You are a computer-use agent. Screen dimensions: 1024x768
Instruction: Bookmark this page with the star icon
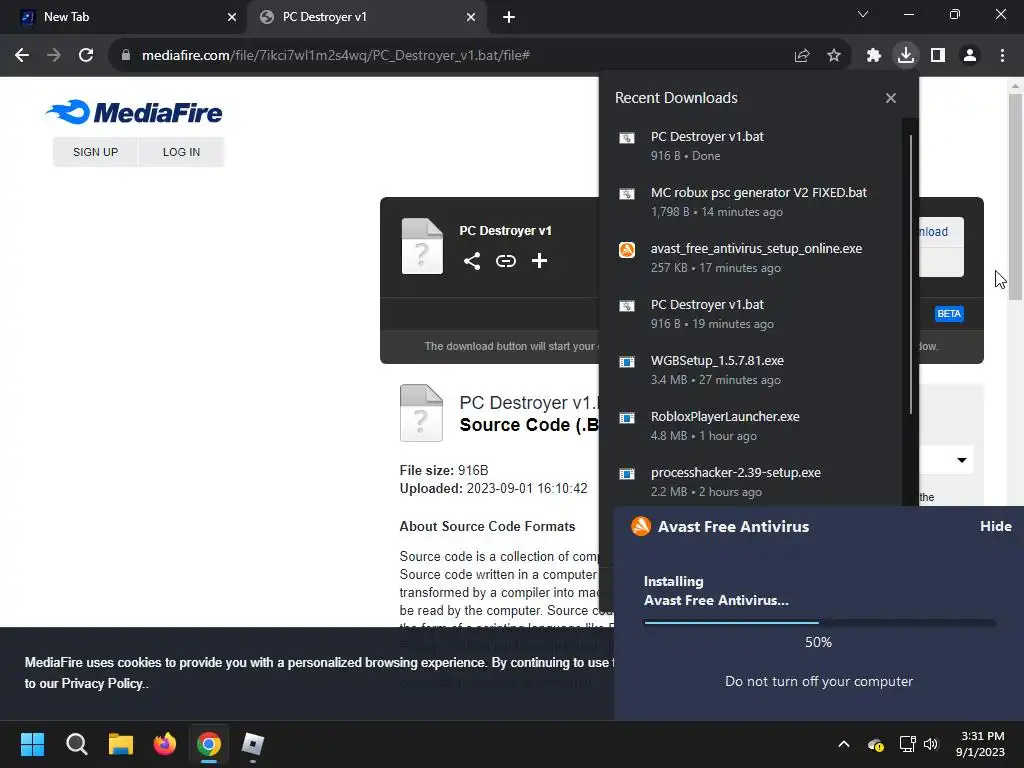834,56
